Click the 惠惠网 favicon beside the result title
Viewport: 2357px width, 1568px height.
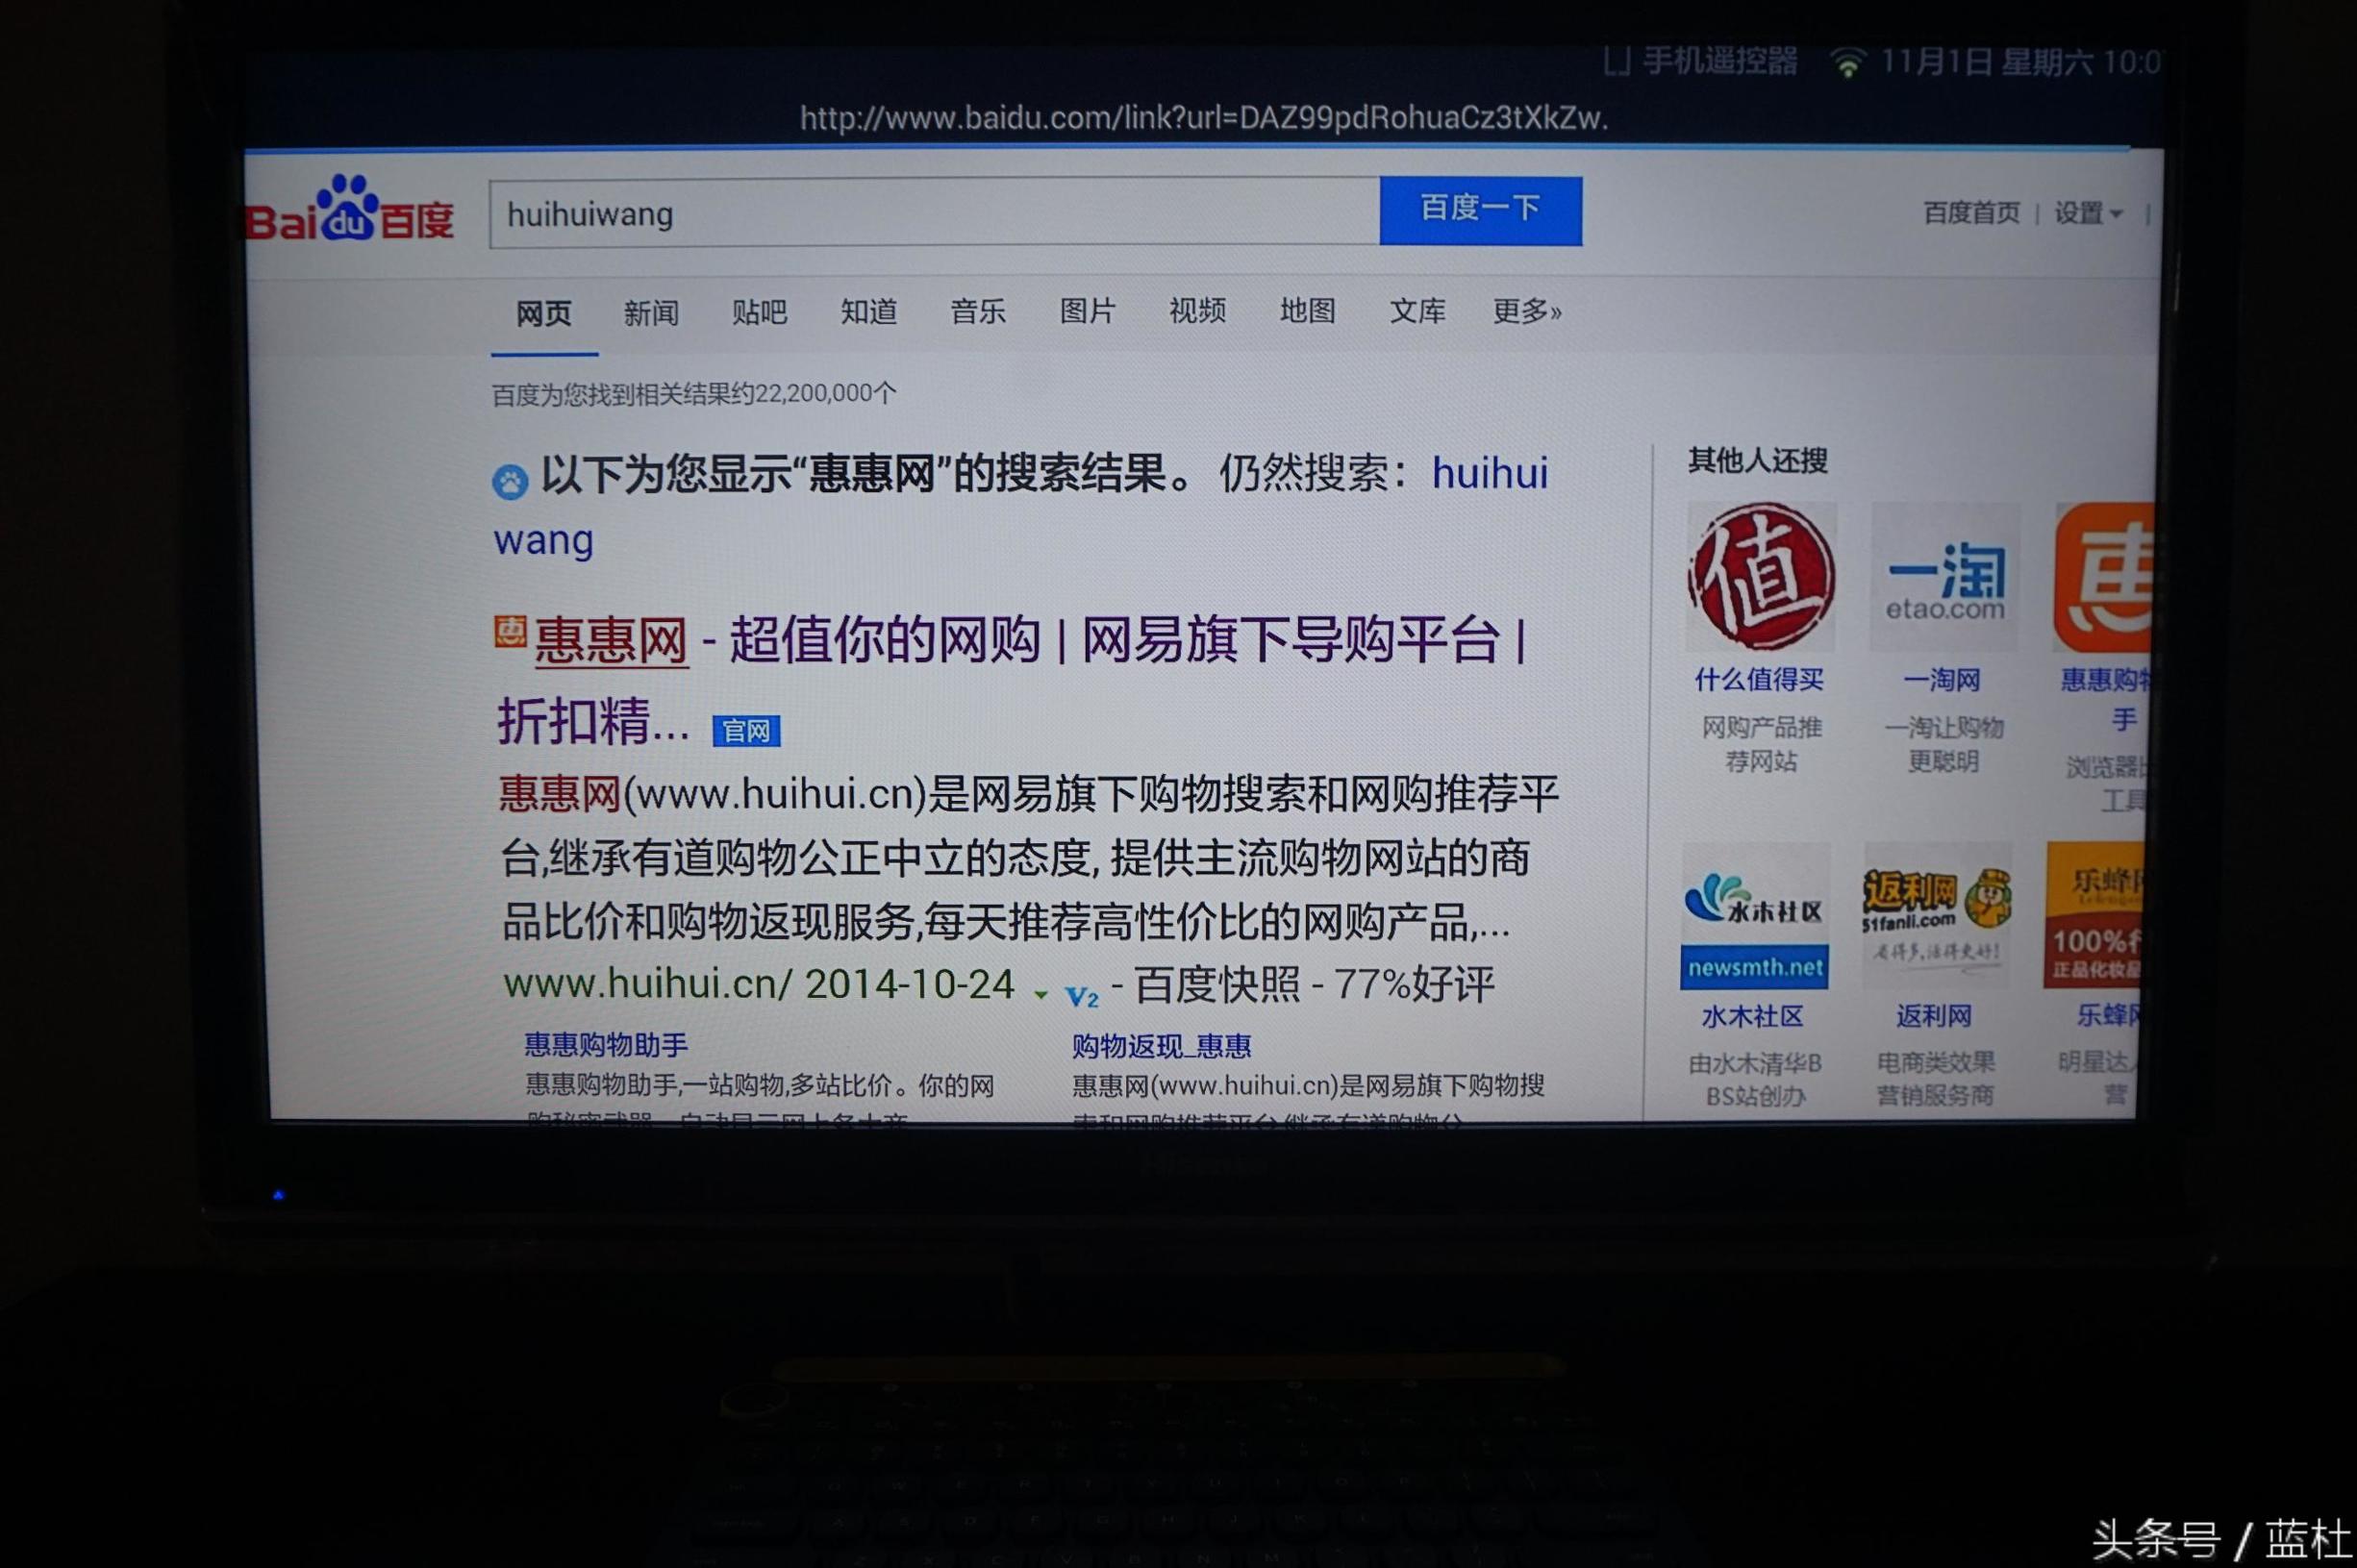[510, 630]
